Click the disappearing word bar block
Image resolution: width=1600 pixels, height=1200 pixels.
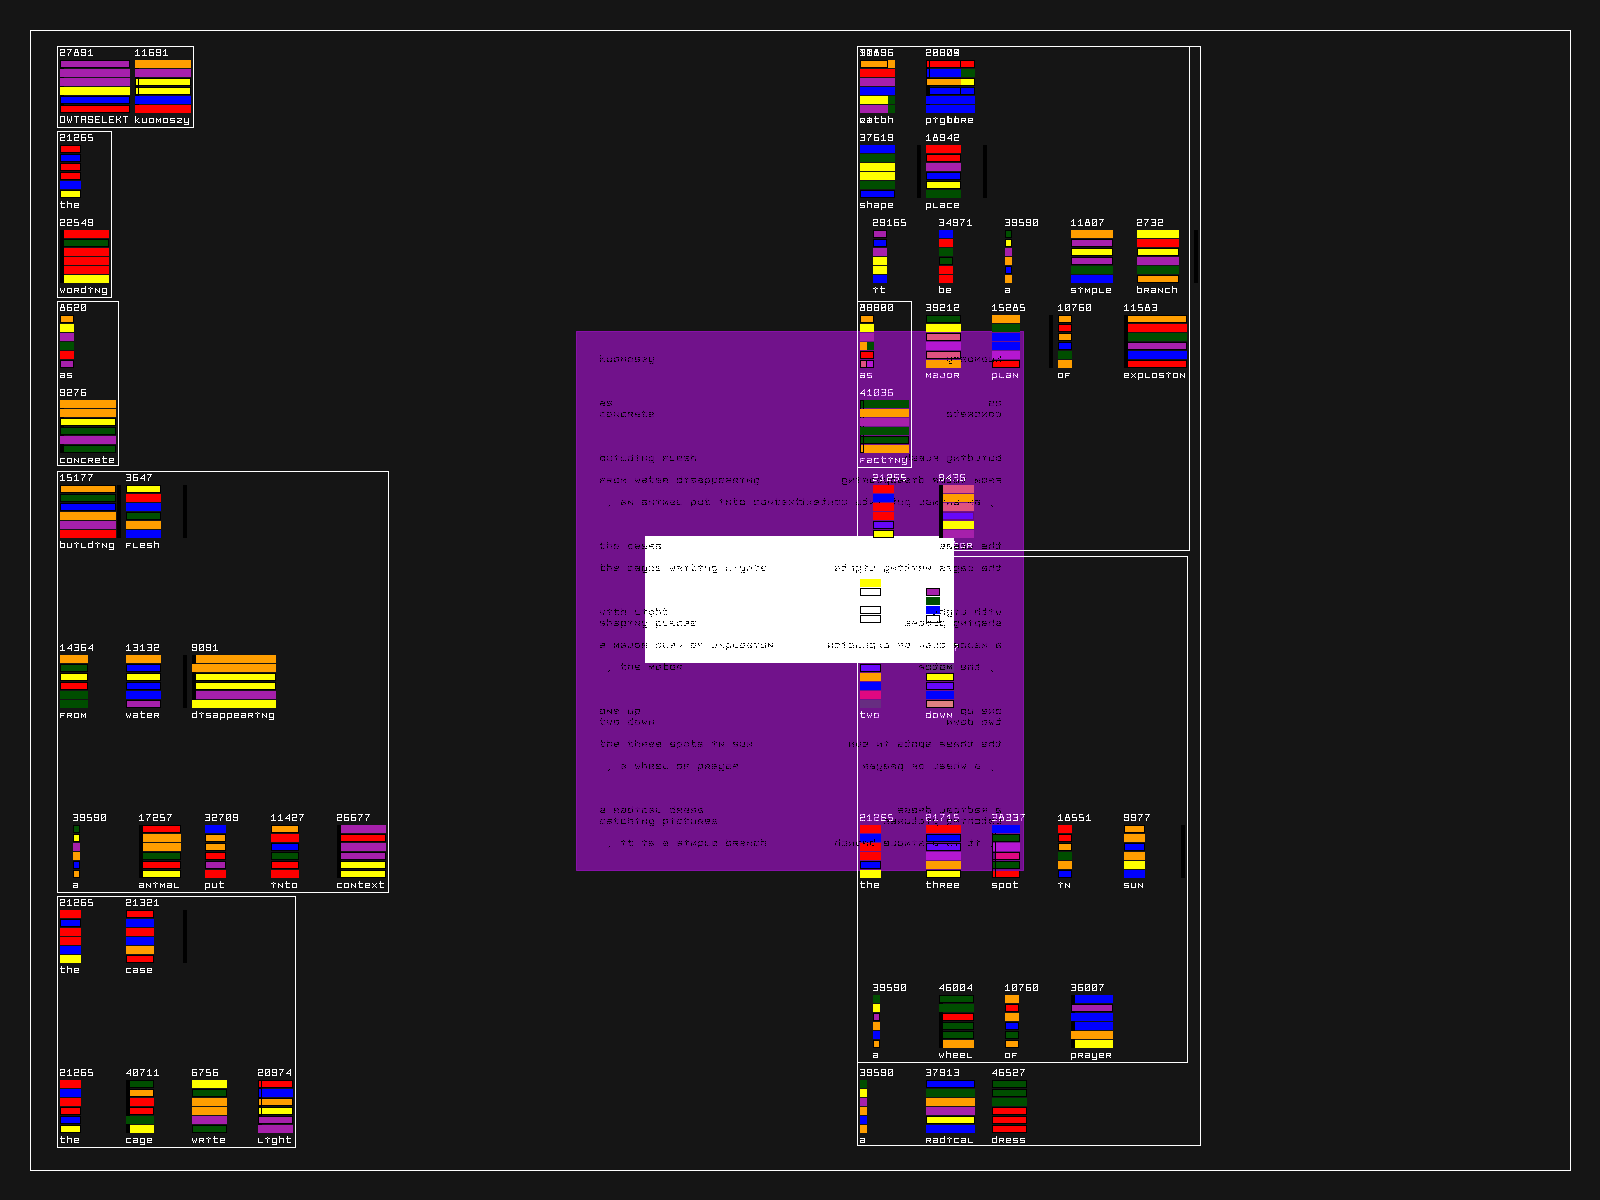click(235, 681)
